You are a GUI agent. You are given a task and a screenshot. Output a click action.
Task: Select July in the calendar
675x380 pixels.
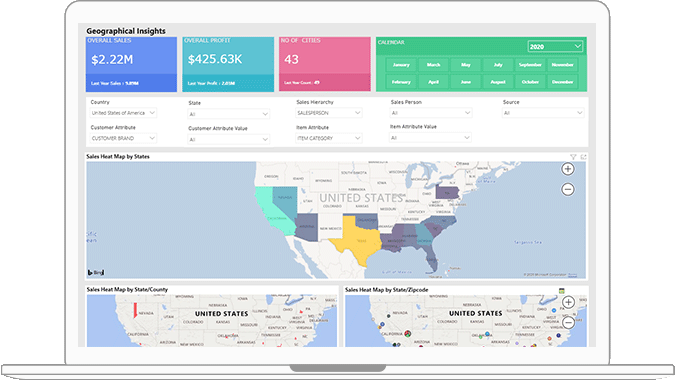(498, 65)
